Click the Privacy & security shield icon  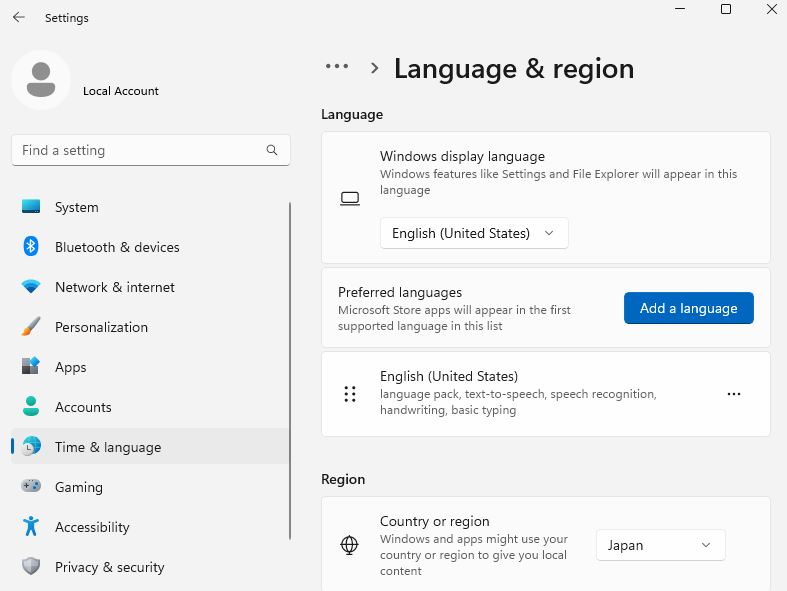[31, 567]
